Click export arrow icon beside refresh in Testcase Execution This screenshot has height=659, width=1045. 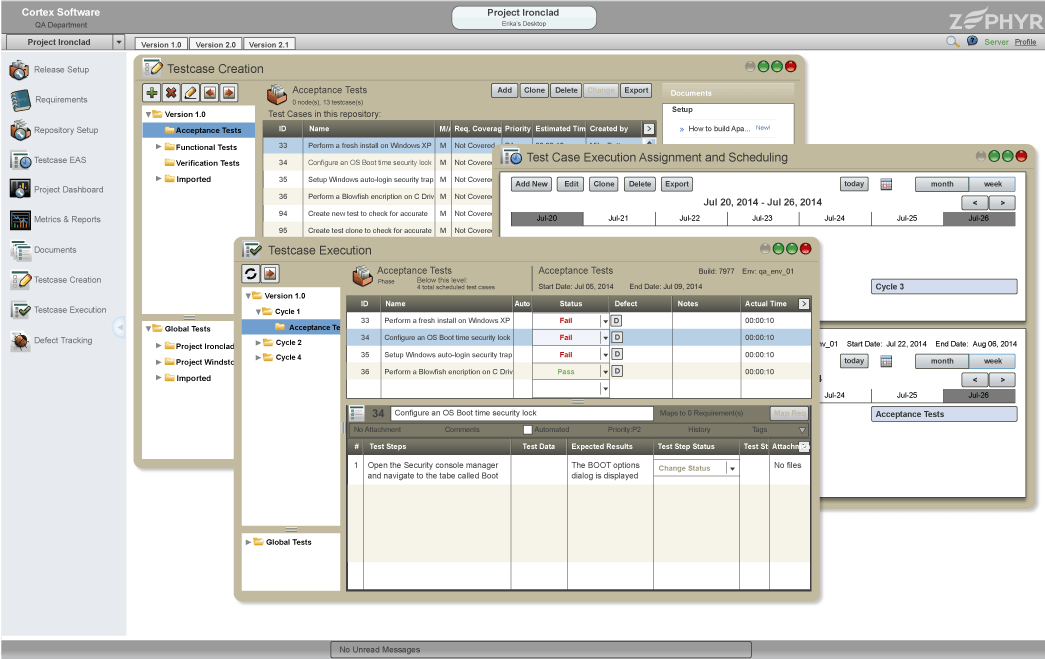(270, 273)
